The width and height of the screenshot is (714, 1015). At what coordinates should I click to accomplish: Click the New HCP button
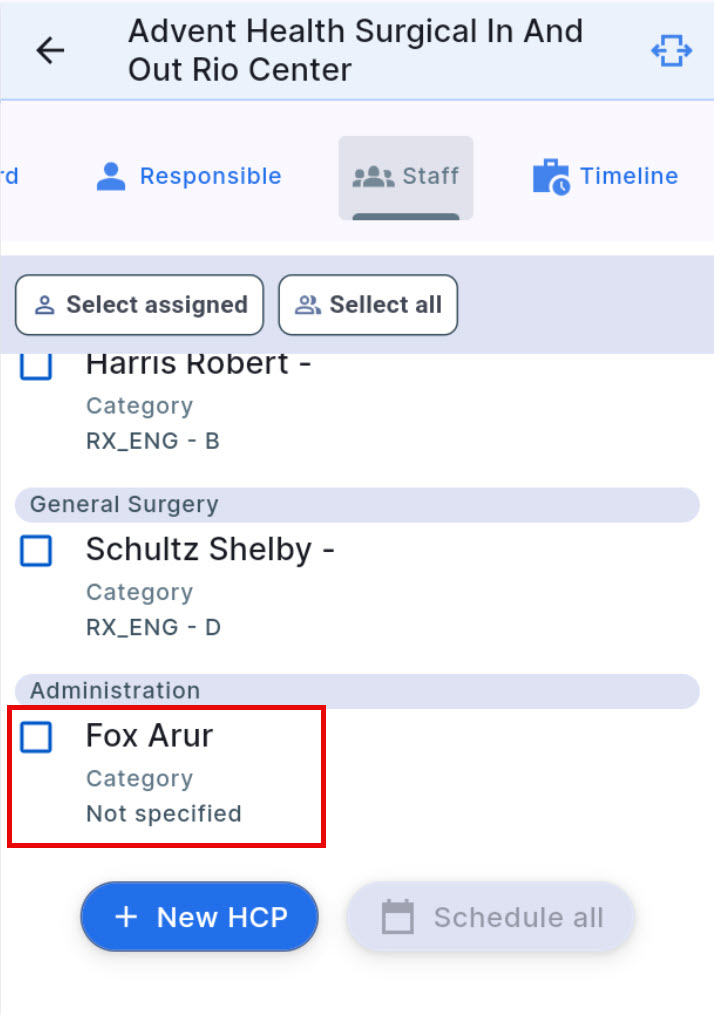click(199, 916)
